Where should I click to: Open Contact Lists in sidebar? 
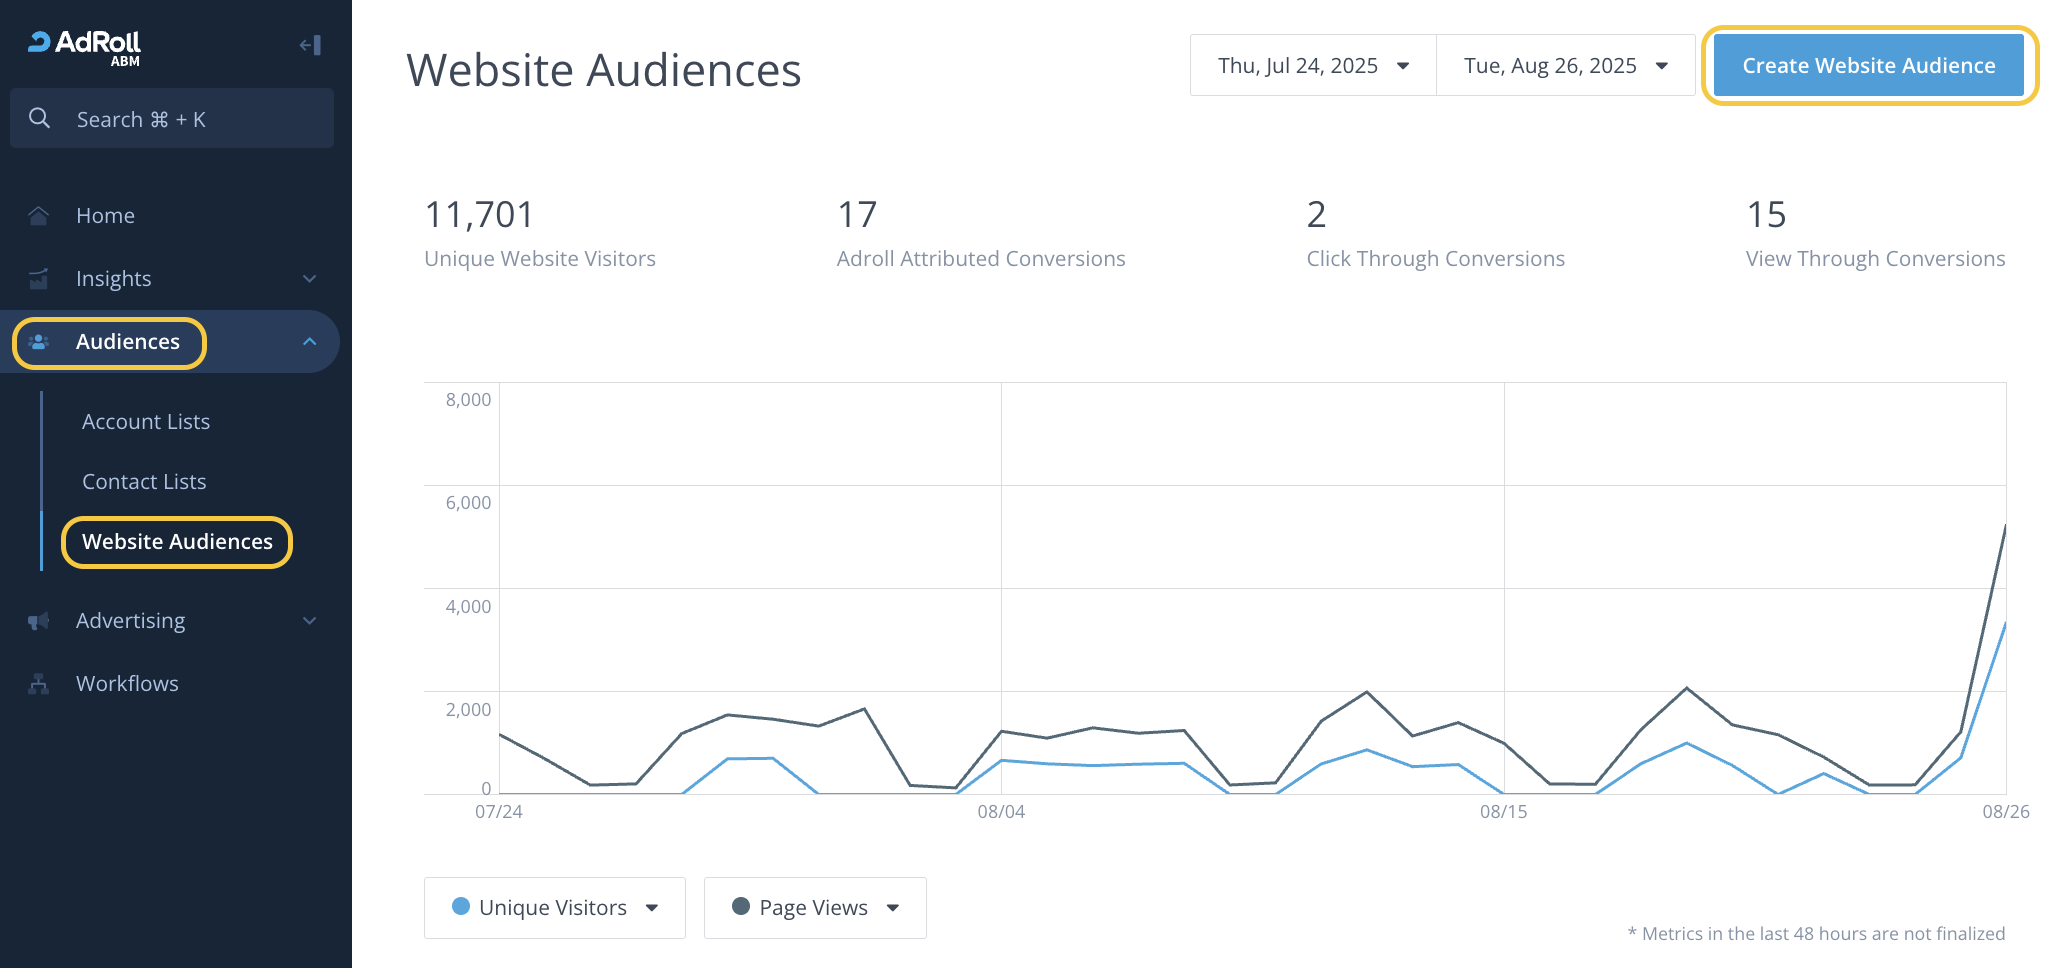click(x=144, y=482)
